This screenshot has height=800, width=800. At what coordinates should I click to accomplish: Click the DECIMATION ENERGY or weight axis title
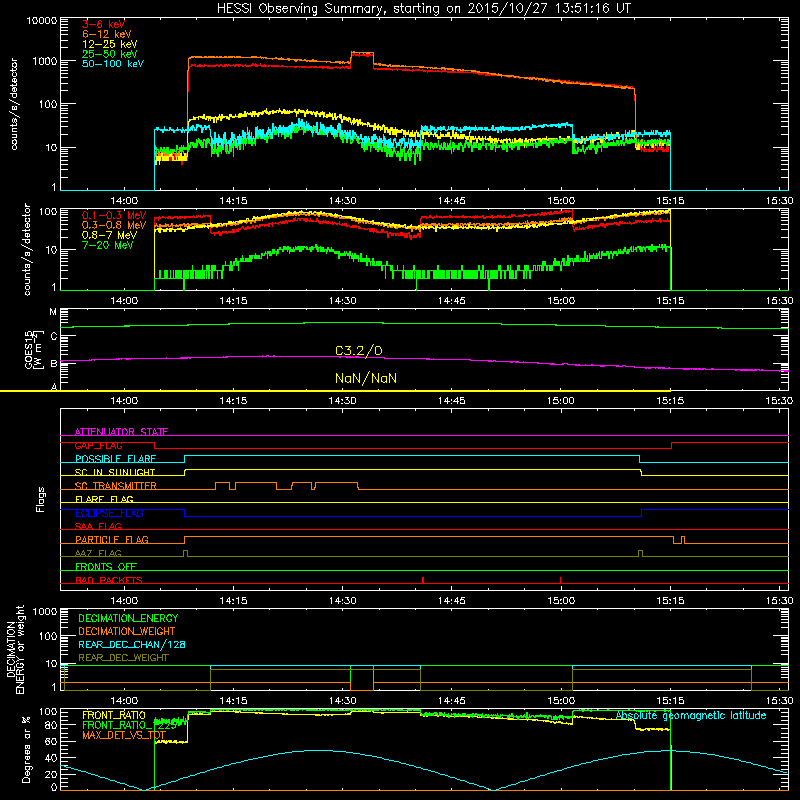tap(15, 649)
